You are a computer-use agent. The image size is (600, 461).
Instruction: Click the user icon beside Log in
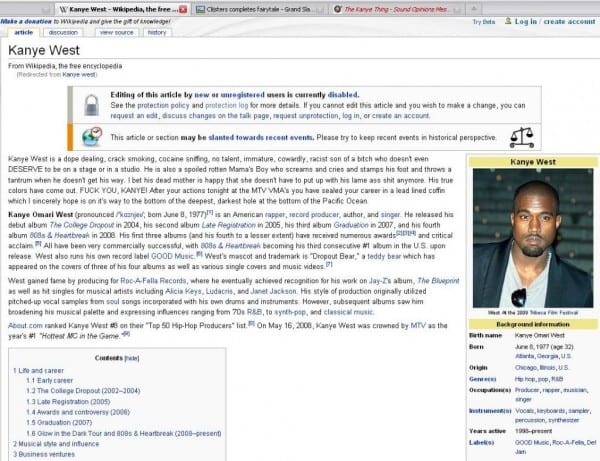click(x=508, y=21)
